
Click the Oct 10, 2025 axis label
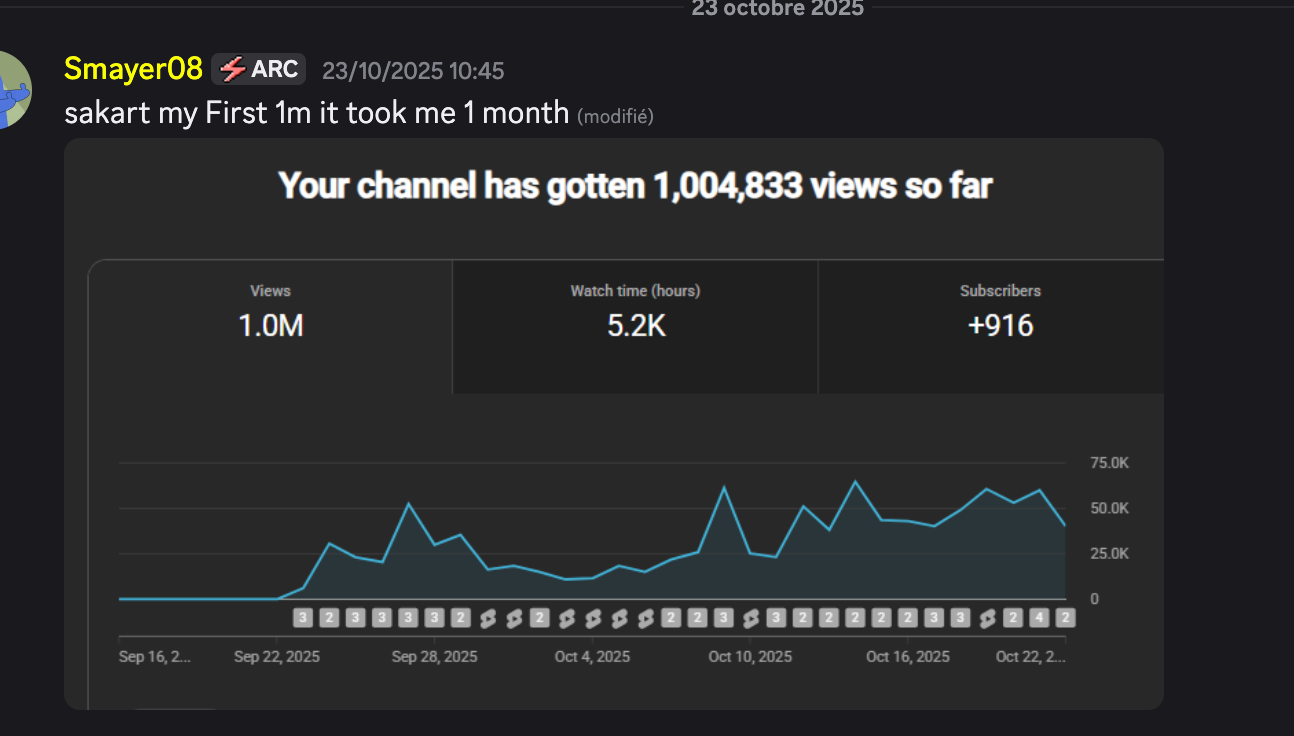point(750,657)
